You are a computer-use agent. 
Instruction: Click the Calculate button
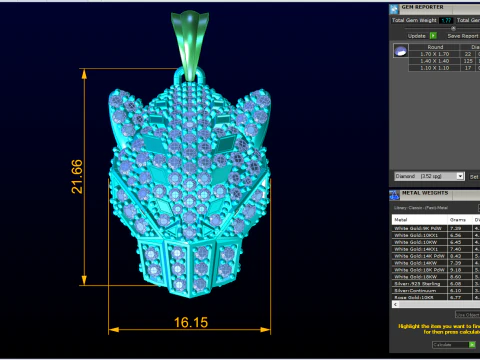[454, 345]
